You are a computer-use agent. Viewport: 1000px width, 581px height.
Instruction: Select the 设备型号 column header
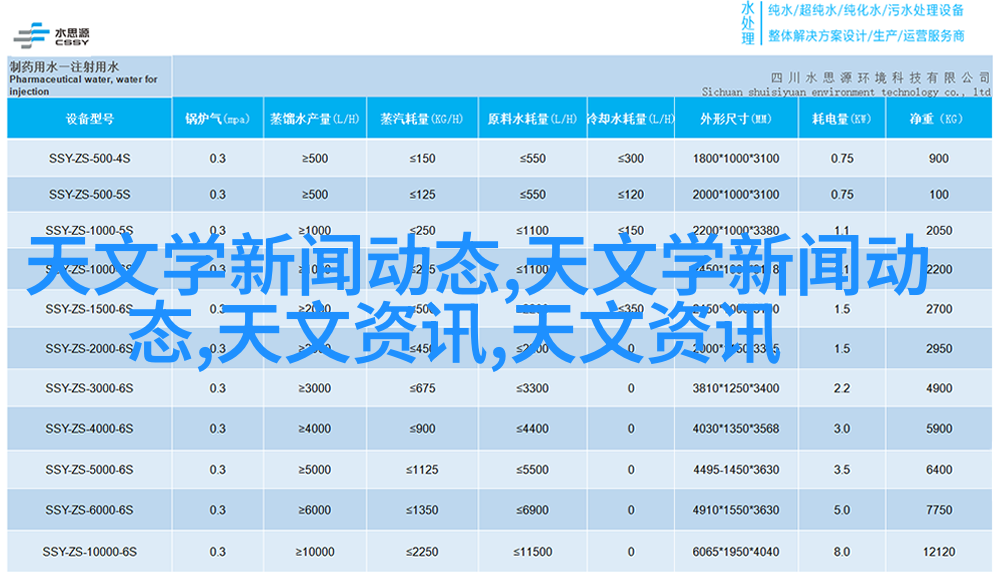coord(89,119)
